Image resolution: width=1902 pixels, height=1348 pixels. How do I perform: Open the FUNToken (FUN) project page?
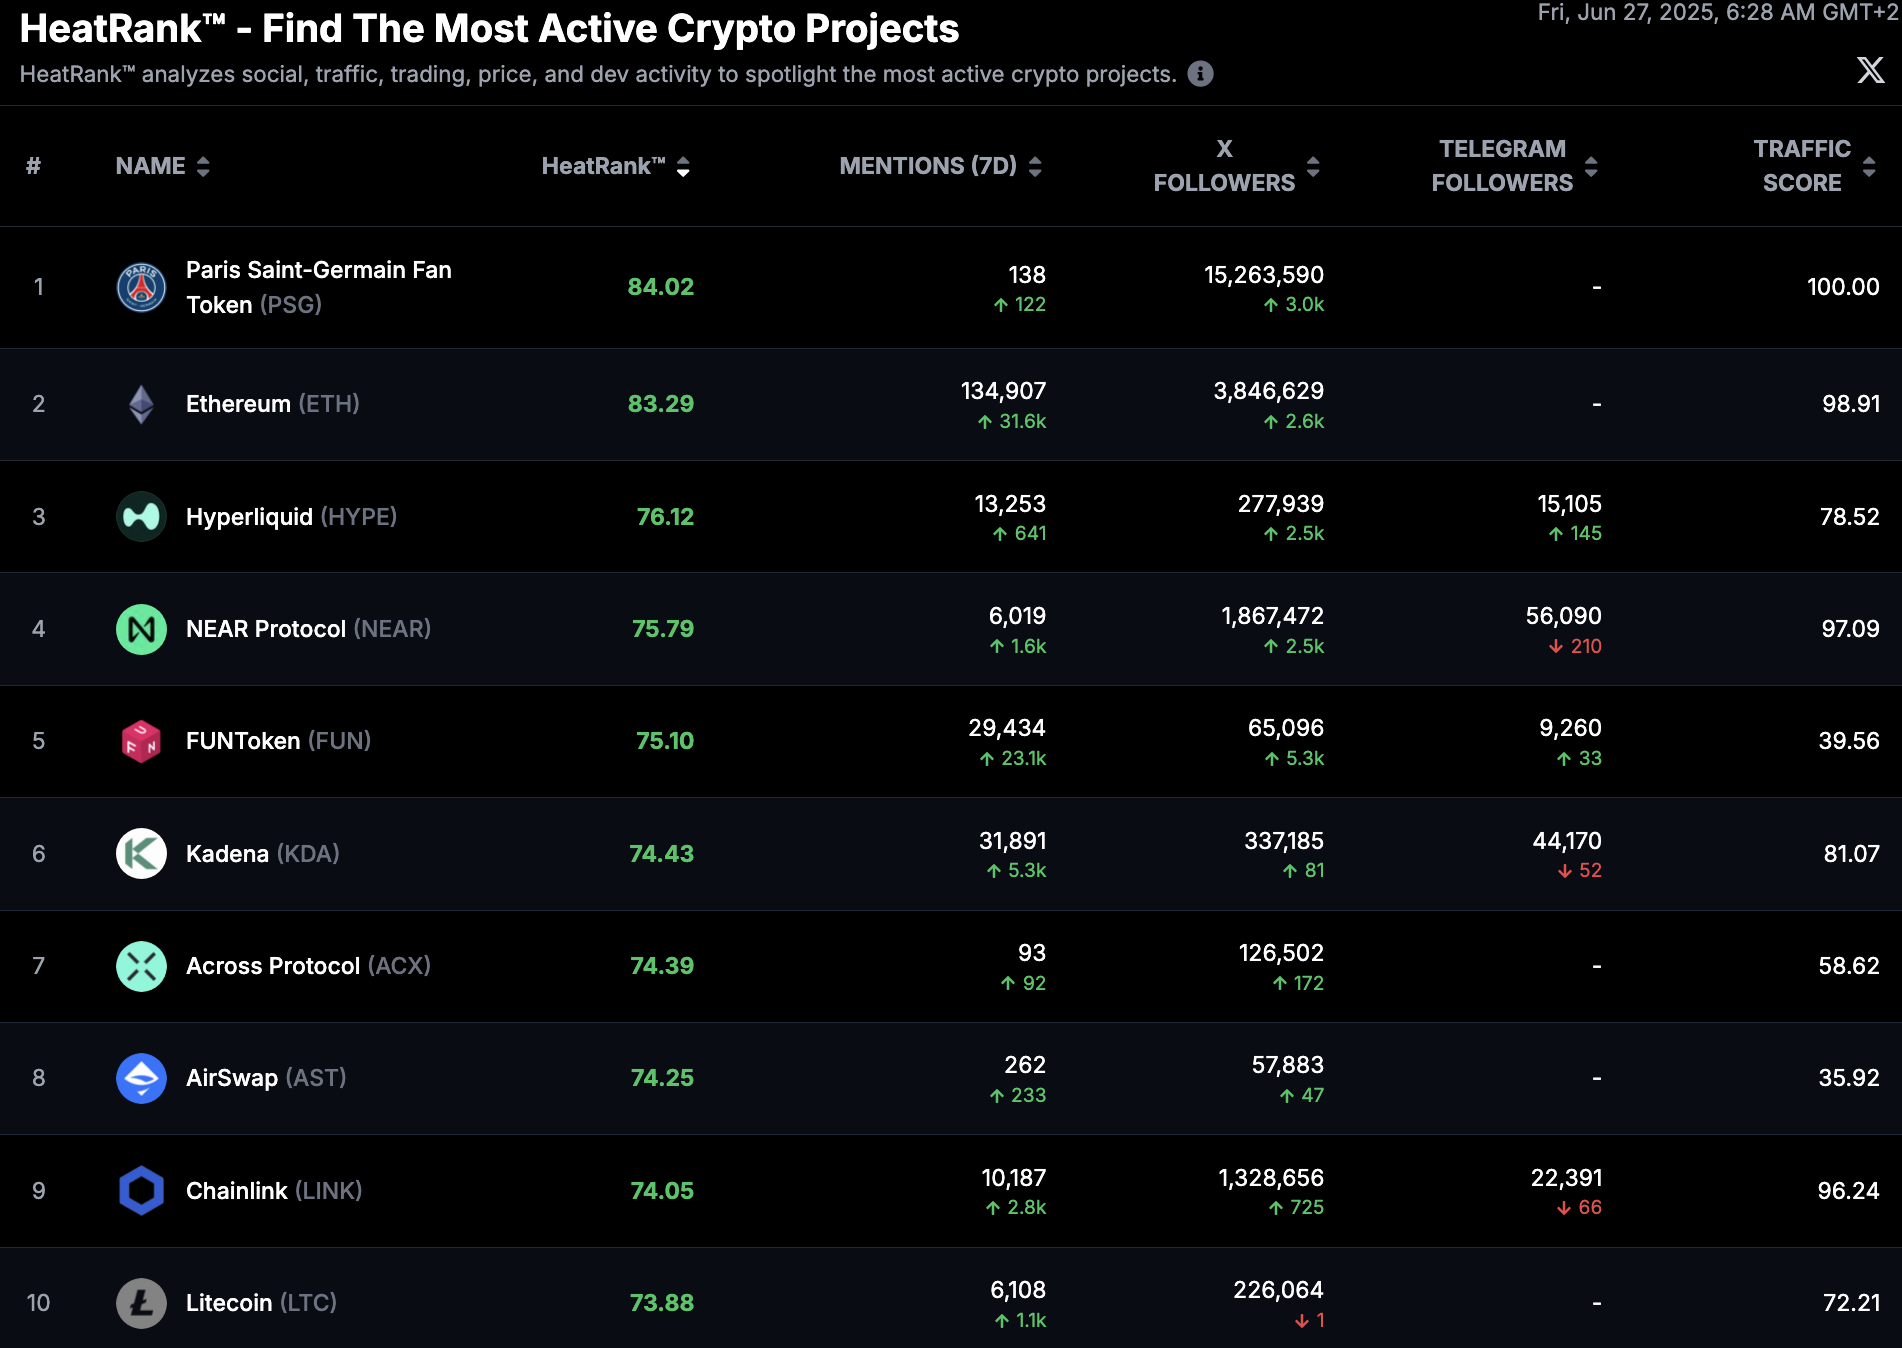[x=278, y=741]
